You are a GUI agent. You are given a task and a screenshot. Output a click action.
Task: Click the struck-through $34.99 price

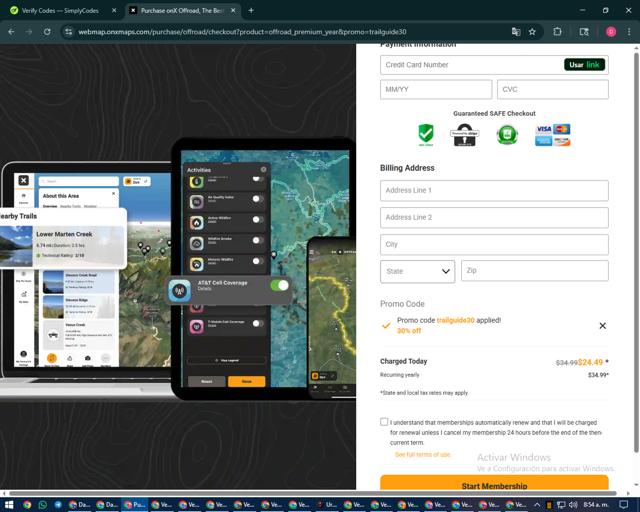[567, 363]
